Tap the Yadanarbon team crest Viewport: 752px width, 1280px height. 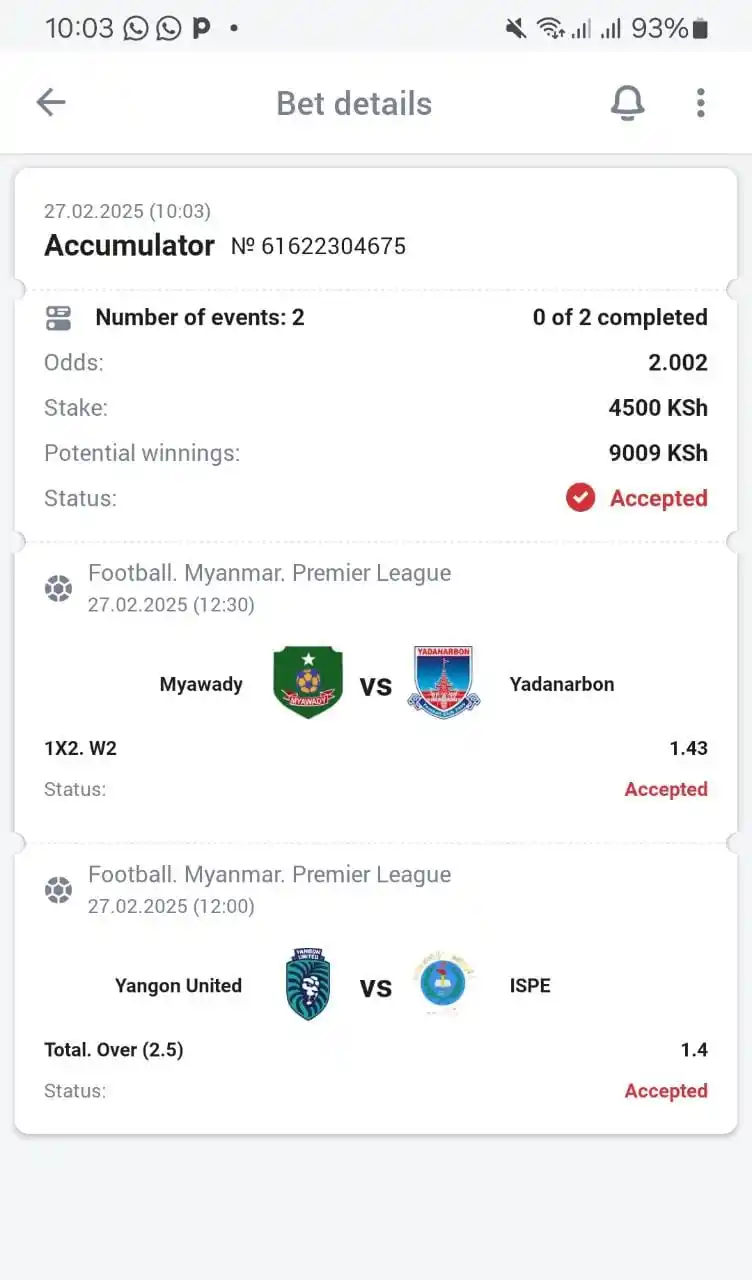pos(444,682)
